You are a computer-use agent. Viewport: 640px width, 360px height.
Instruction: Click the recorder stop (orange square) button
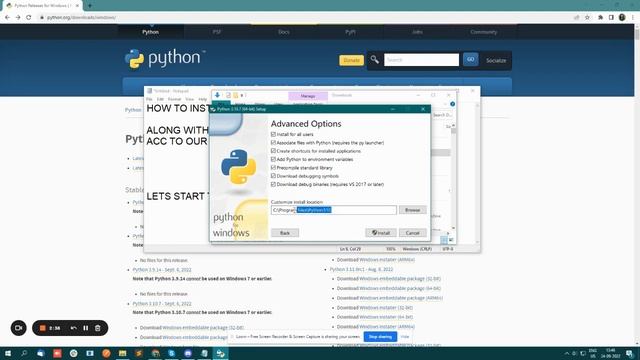click(x=42, y=328)
